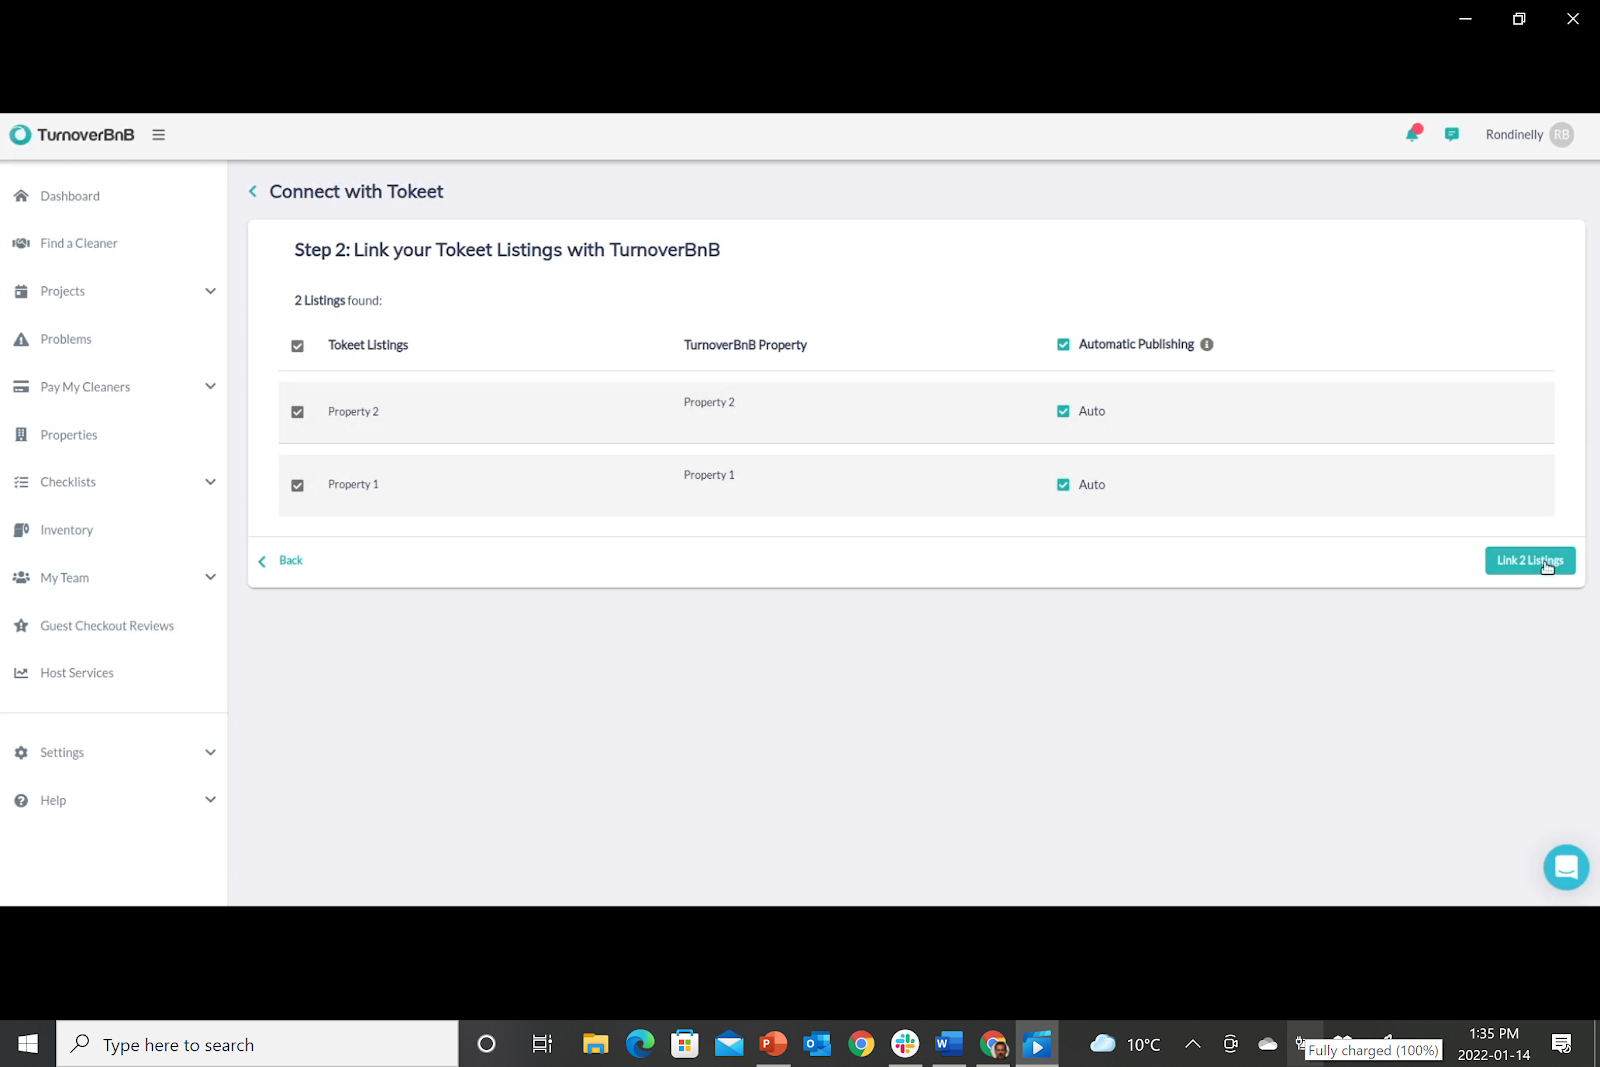The height and width of the screenshot is (1067, 1600).
Task: Click the TurnoverBnB logo
Action: click(71, 135)
